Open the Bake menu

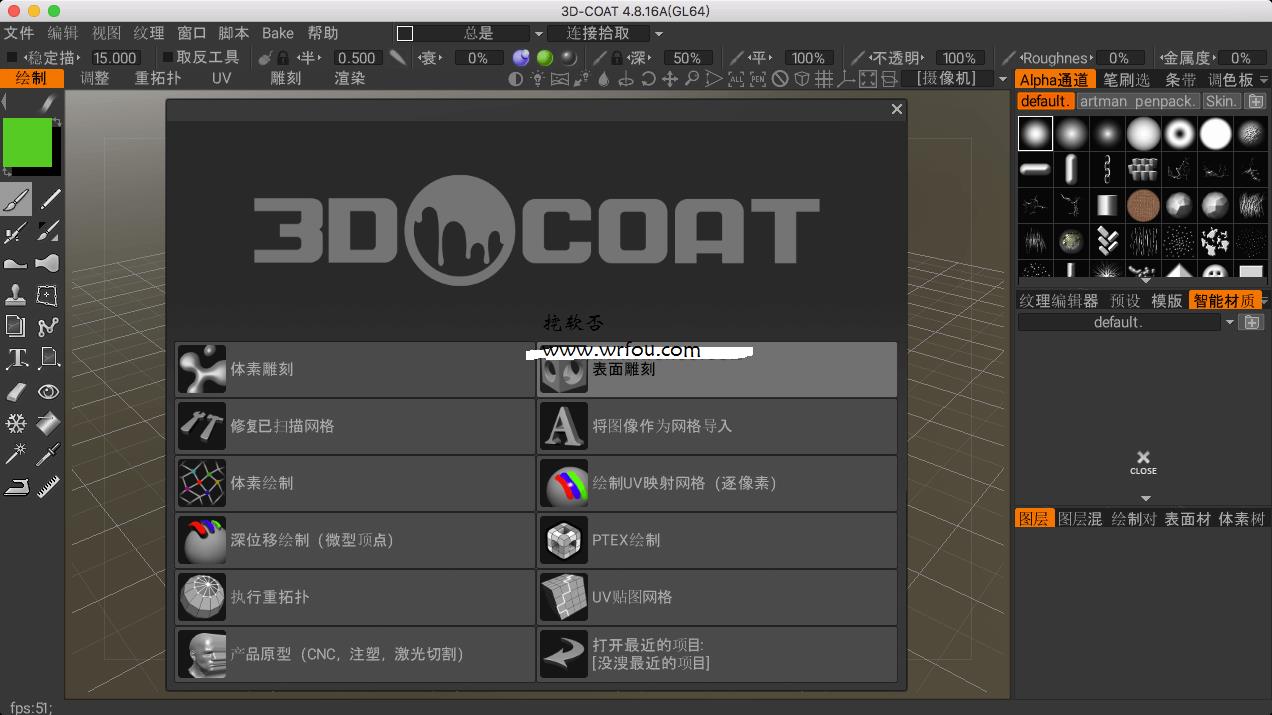[278, 34]
